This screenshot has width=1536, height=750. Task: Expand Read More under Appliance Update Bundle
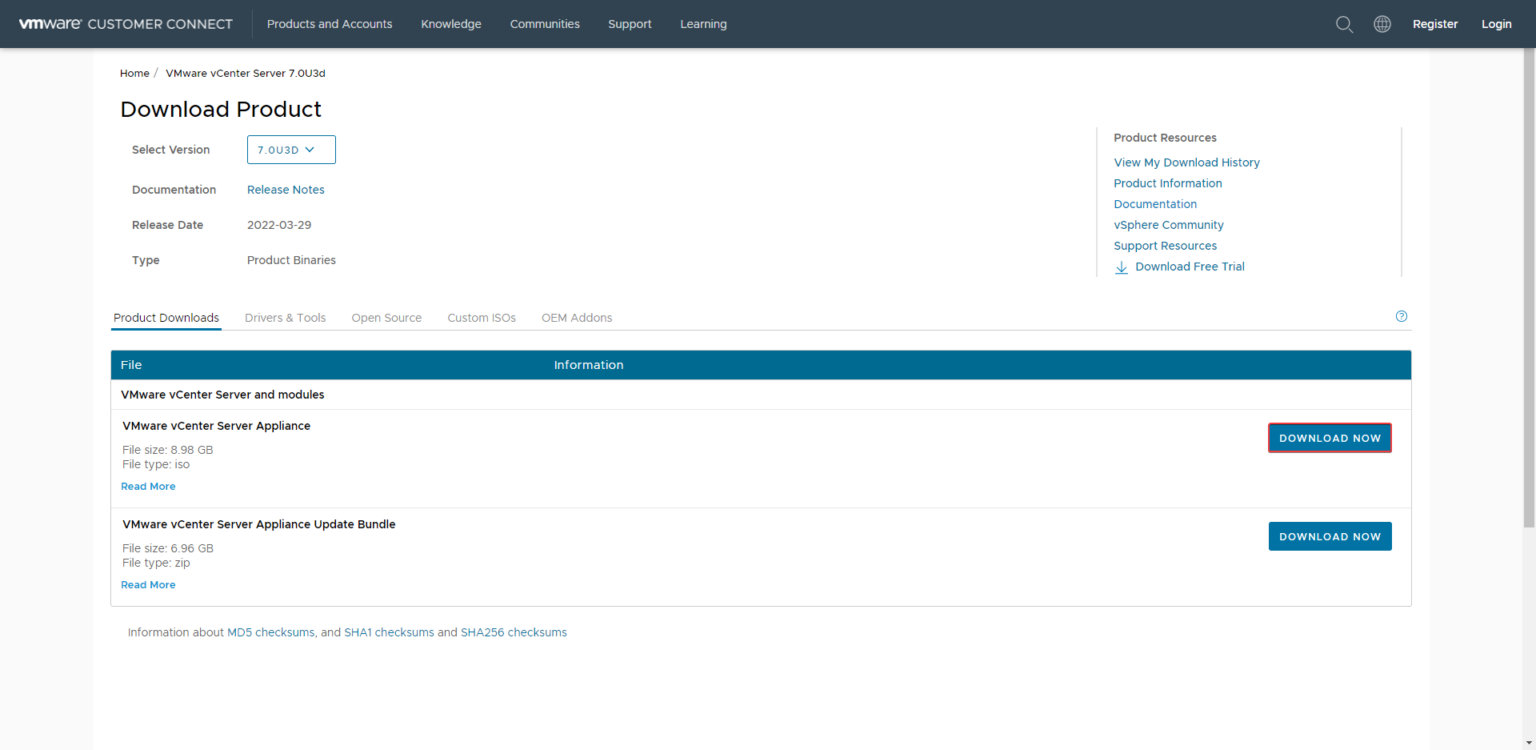pyautogui.click(x=148, y=584)
